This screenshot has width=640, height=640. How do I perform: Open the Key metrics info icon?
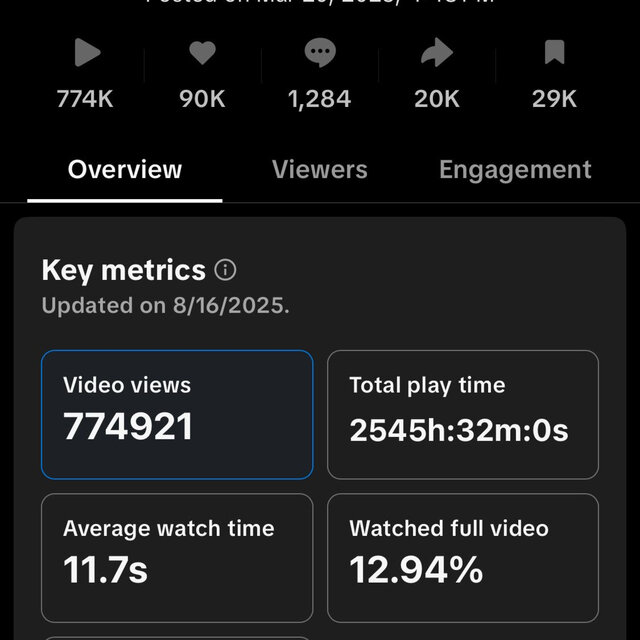(x=225, y=270)
